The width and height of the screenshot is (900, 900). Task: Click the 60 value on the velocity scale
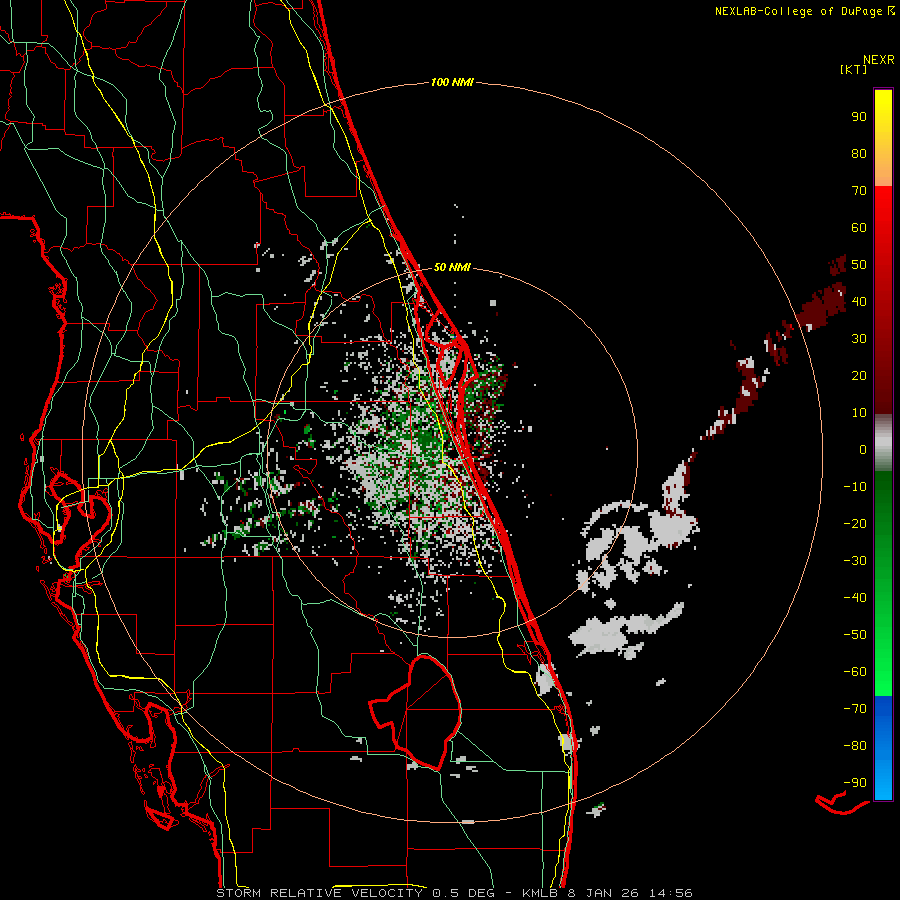coord(859,227)
